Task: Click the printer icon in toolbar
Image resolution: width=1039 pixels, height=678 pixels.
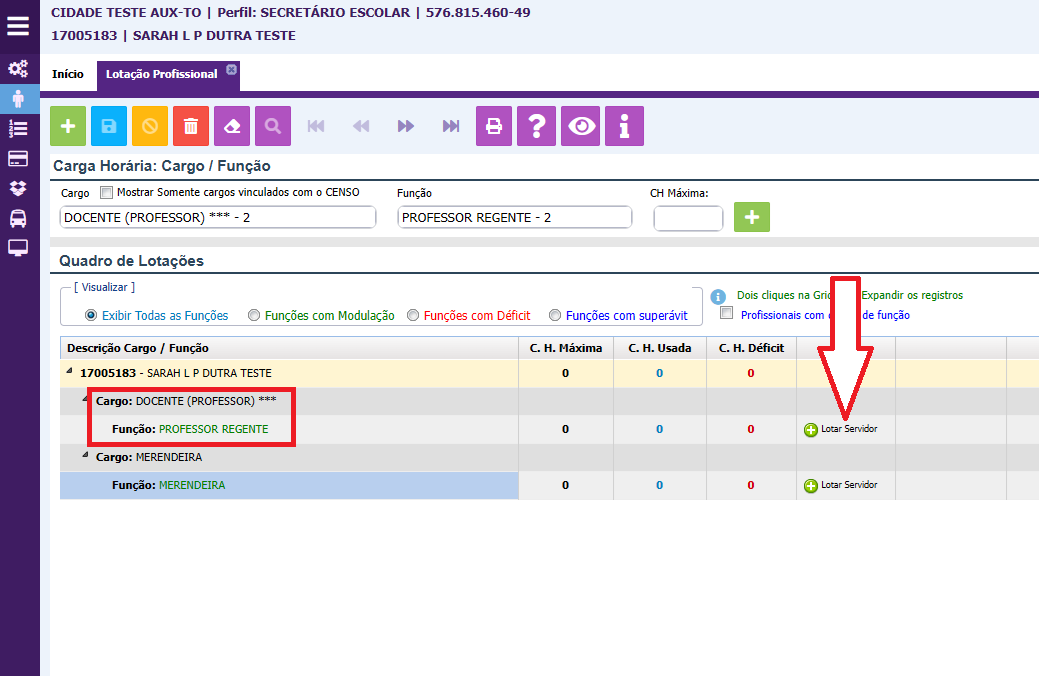Action: (x=493, y=126)
